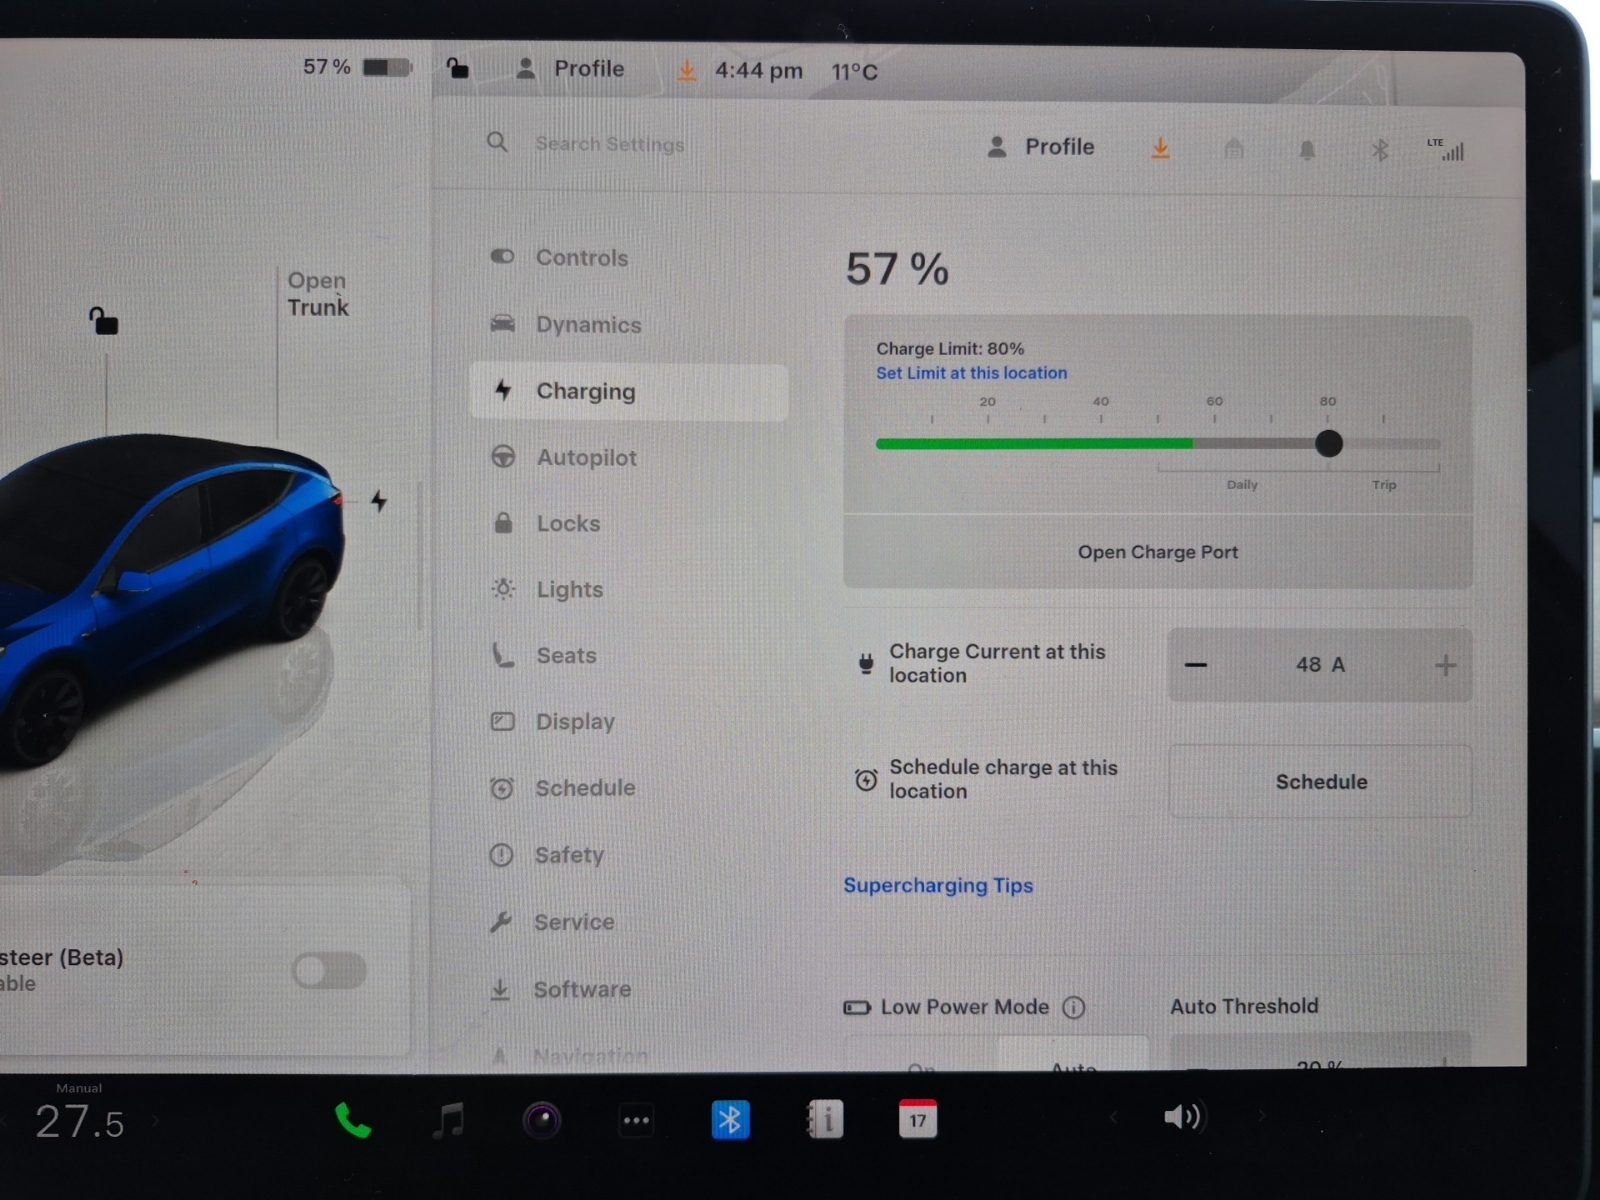Open the Supercharging Tips link
The height and width of the screenshot is (1200, 1600).
pos(938,885)
